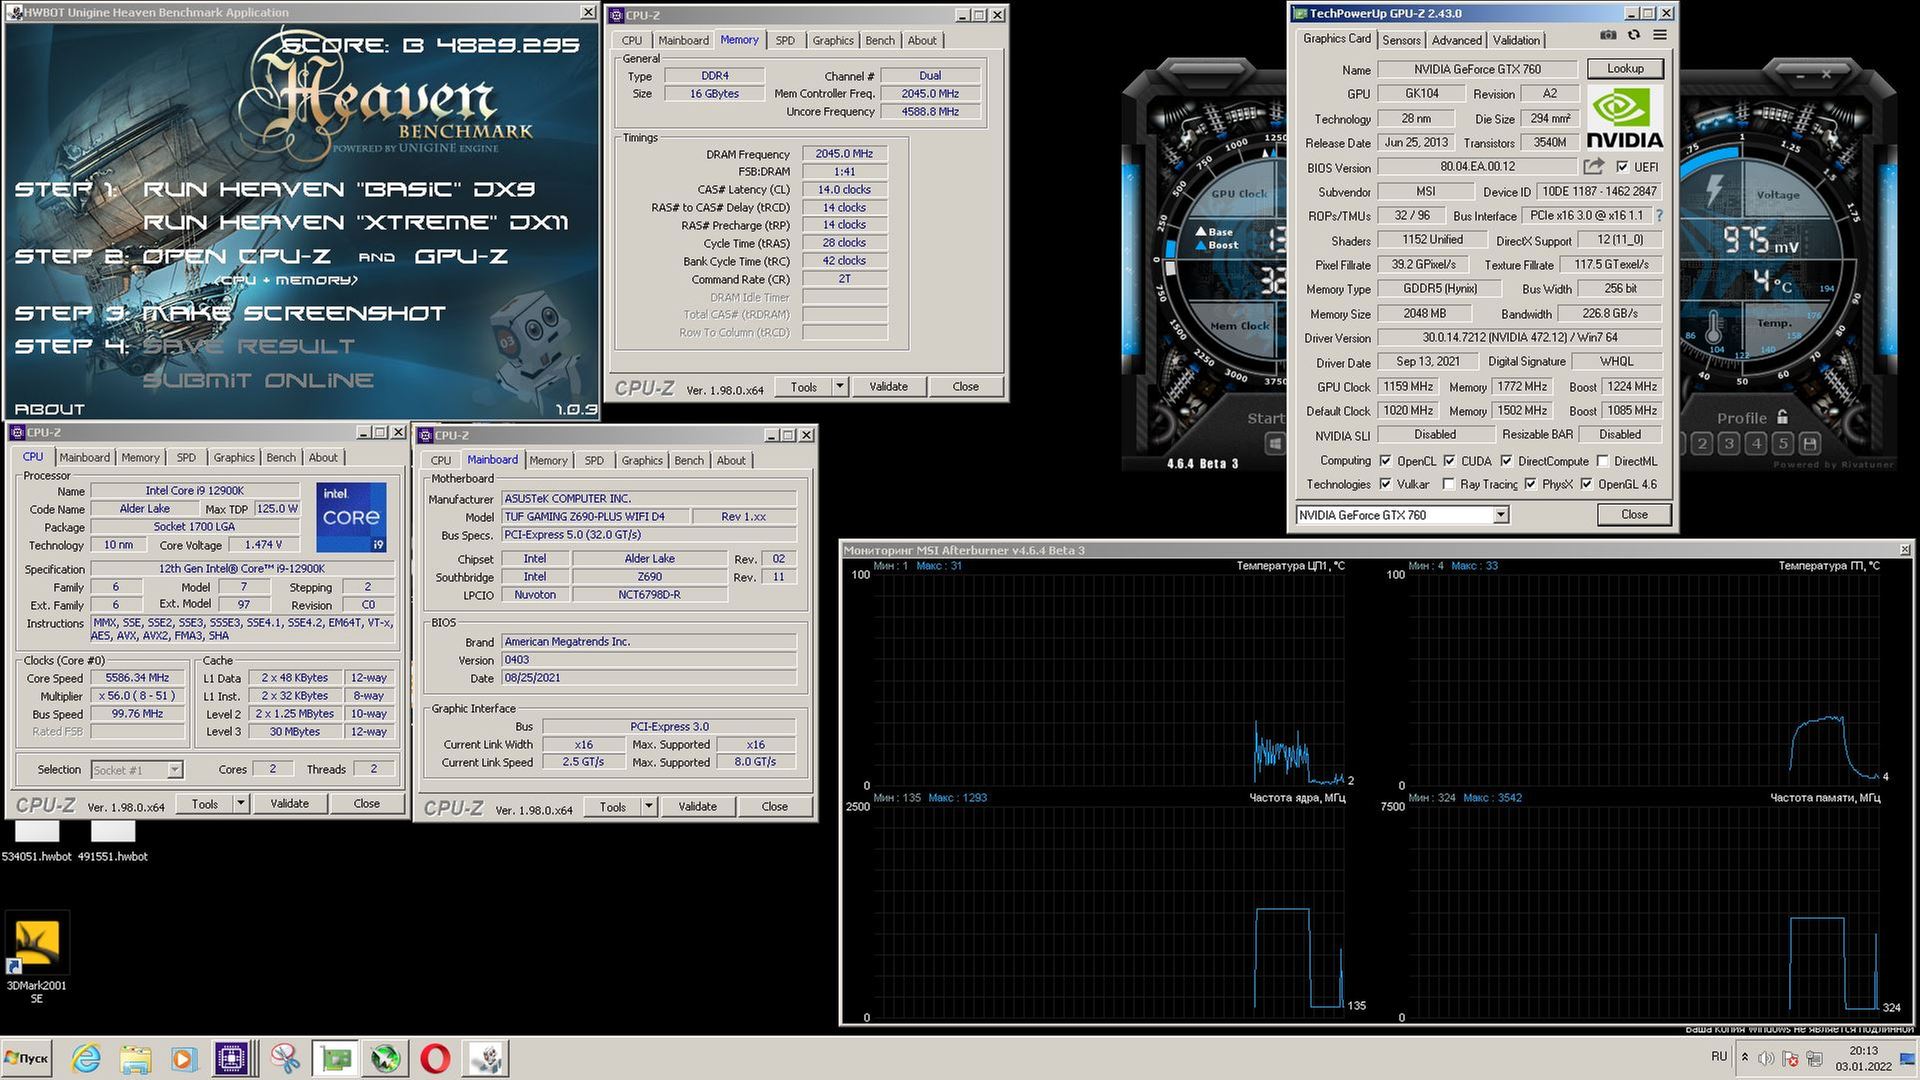Open Bench tab in CPU-Z CPU window
Viewport: 1920px width, 1080px height.
coord(281,457)
